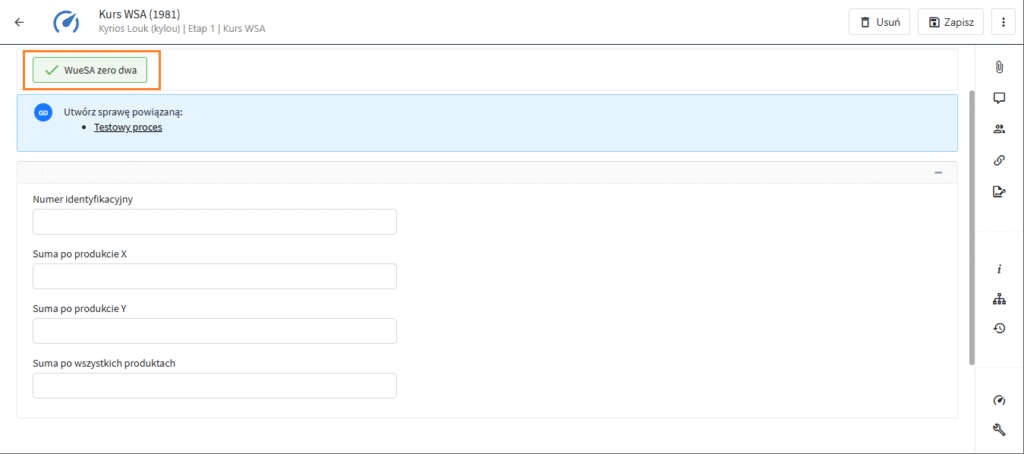
Task: Open attachments via the paperclip icon
Action: coord(998,67)
